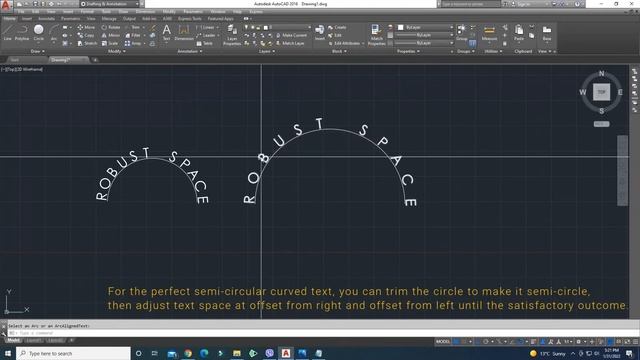Expand the Annotation panel
The height and width of the screenshot is (360, 640).
point(190,51)
